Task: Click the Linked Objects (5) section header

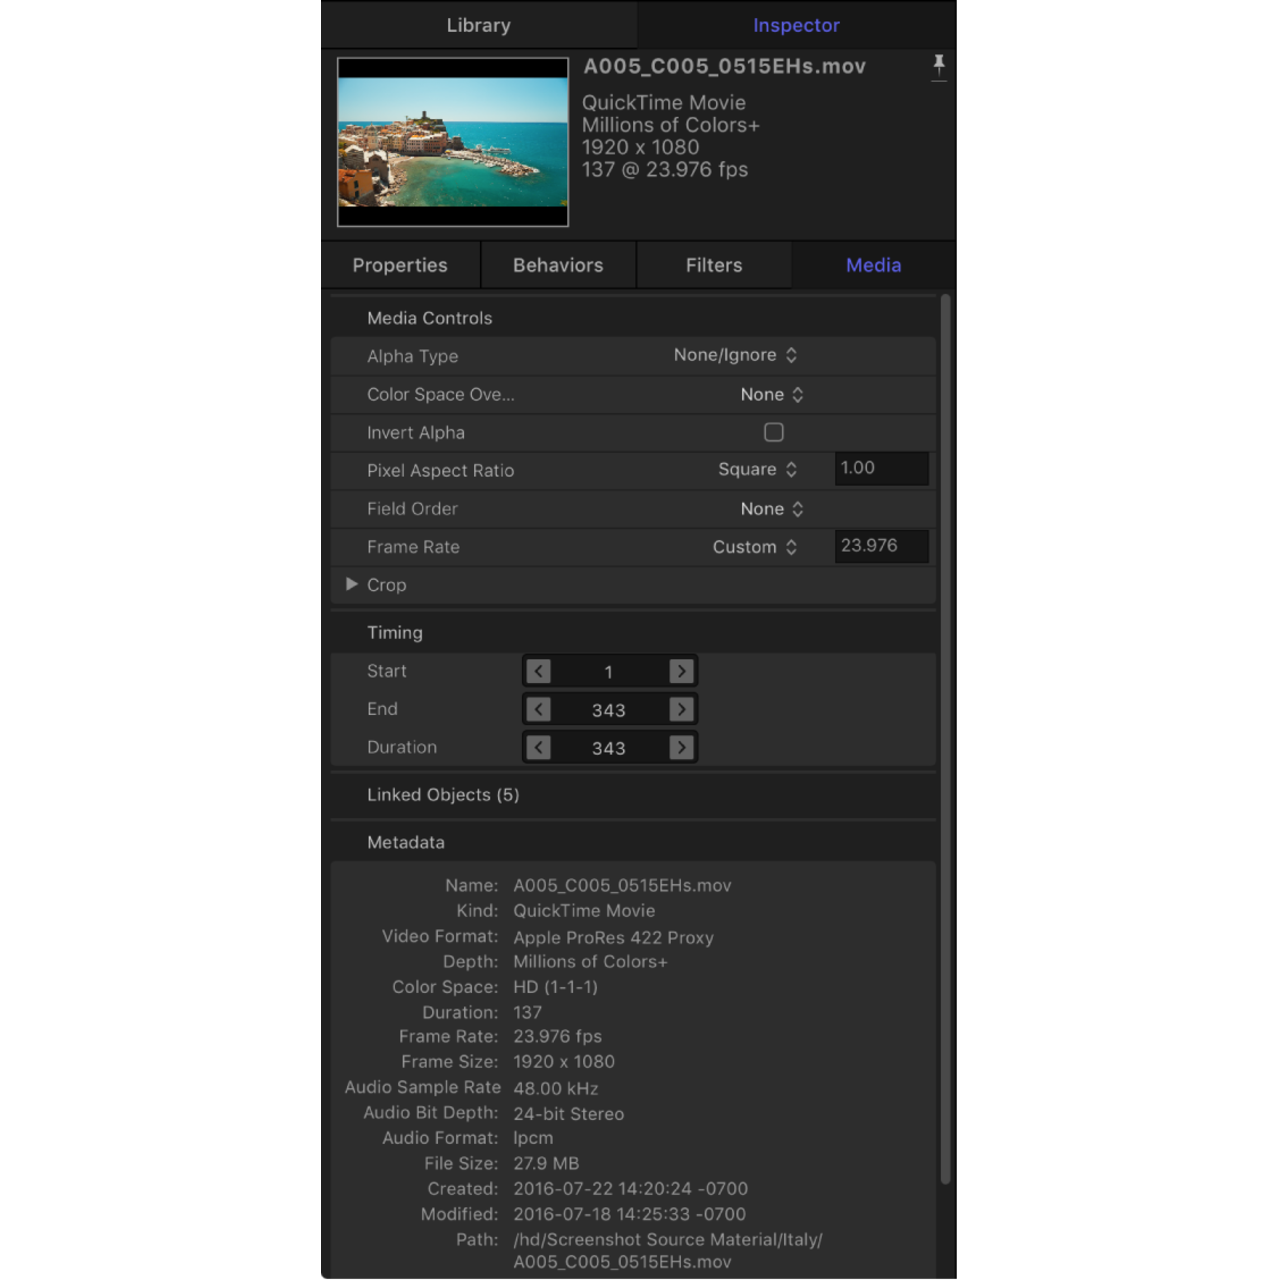Action: (x=442, y=794)
